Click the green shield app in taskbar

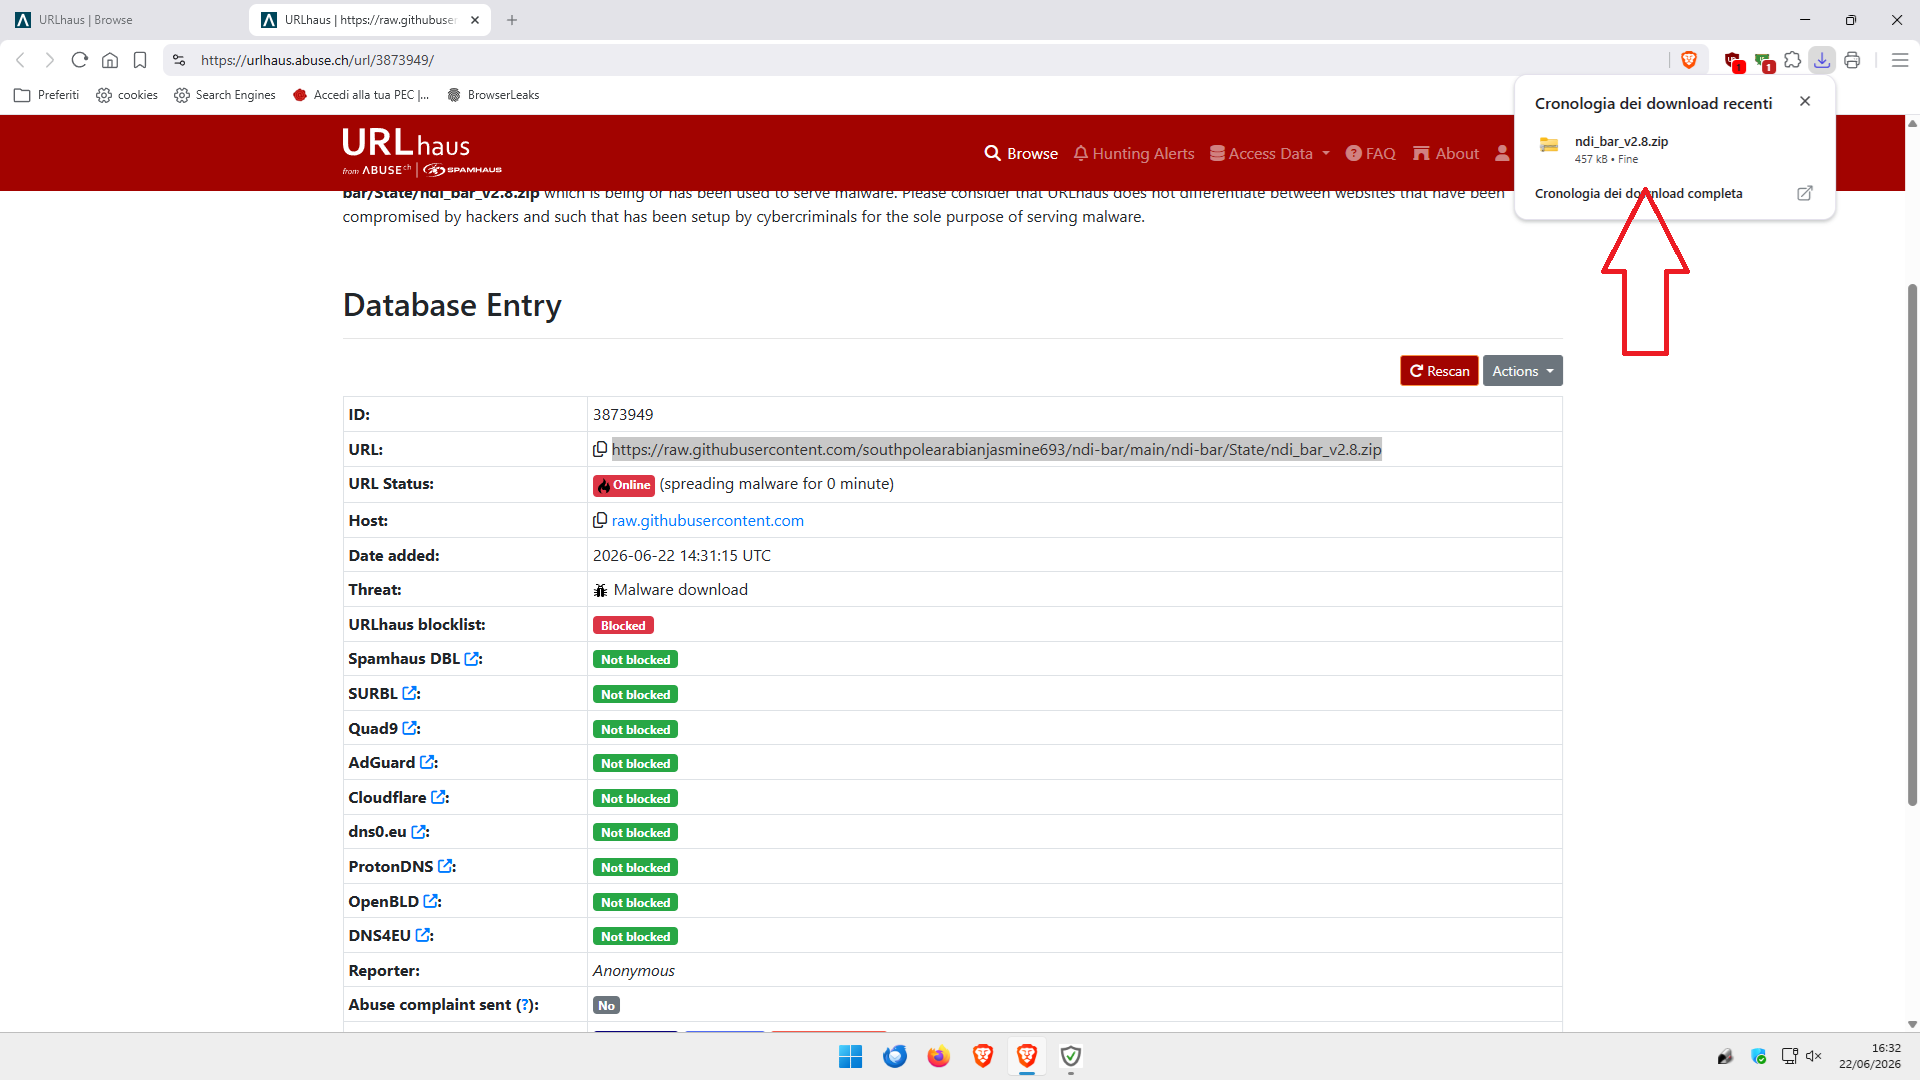tap(1071, 1056)
